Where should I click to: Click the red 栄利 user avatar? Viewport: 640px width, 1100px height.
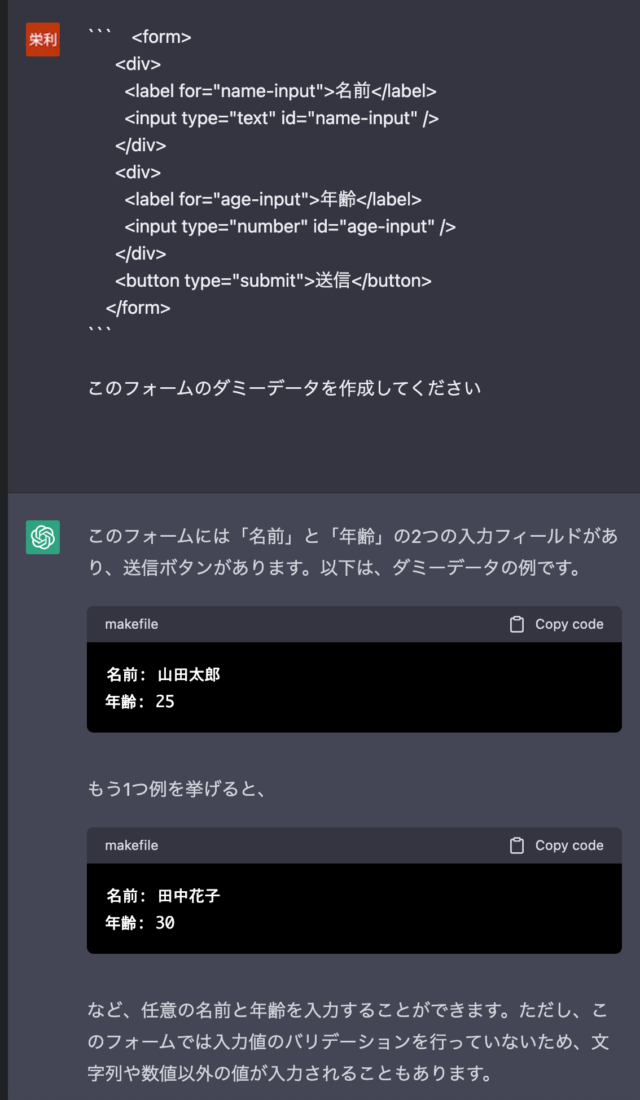point(43,40)
